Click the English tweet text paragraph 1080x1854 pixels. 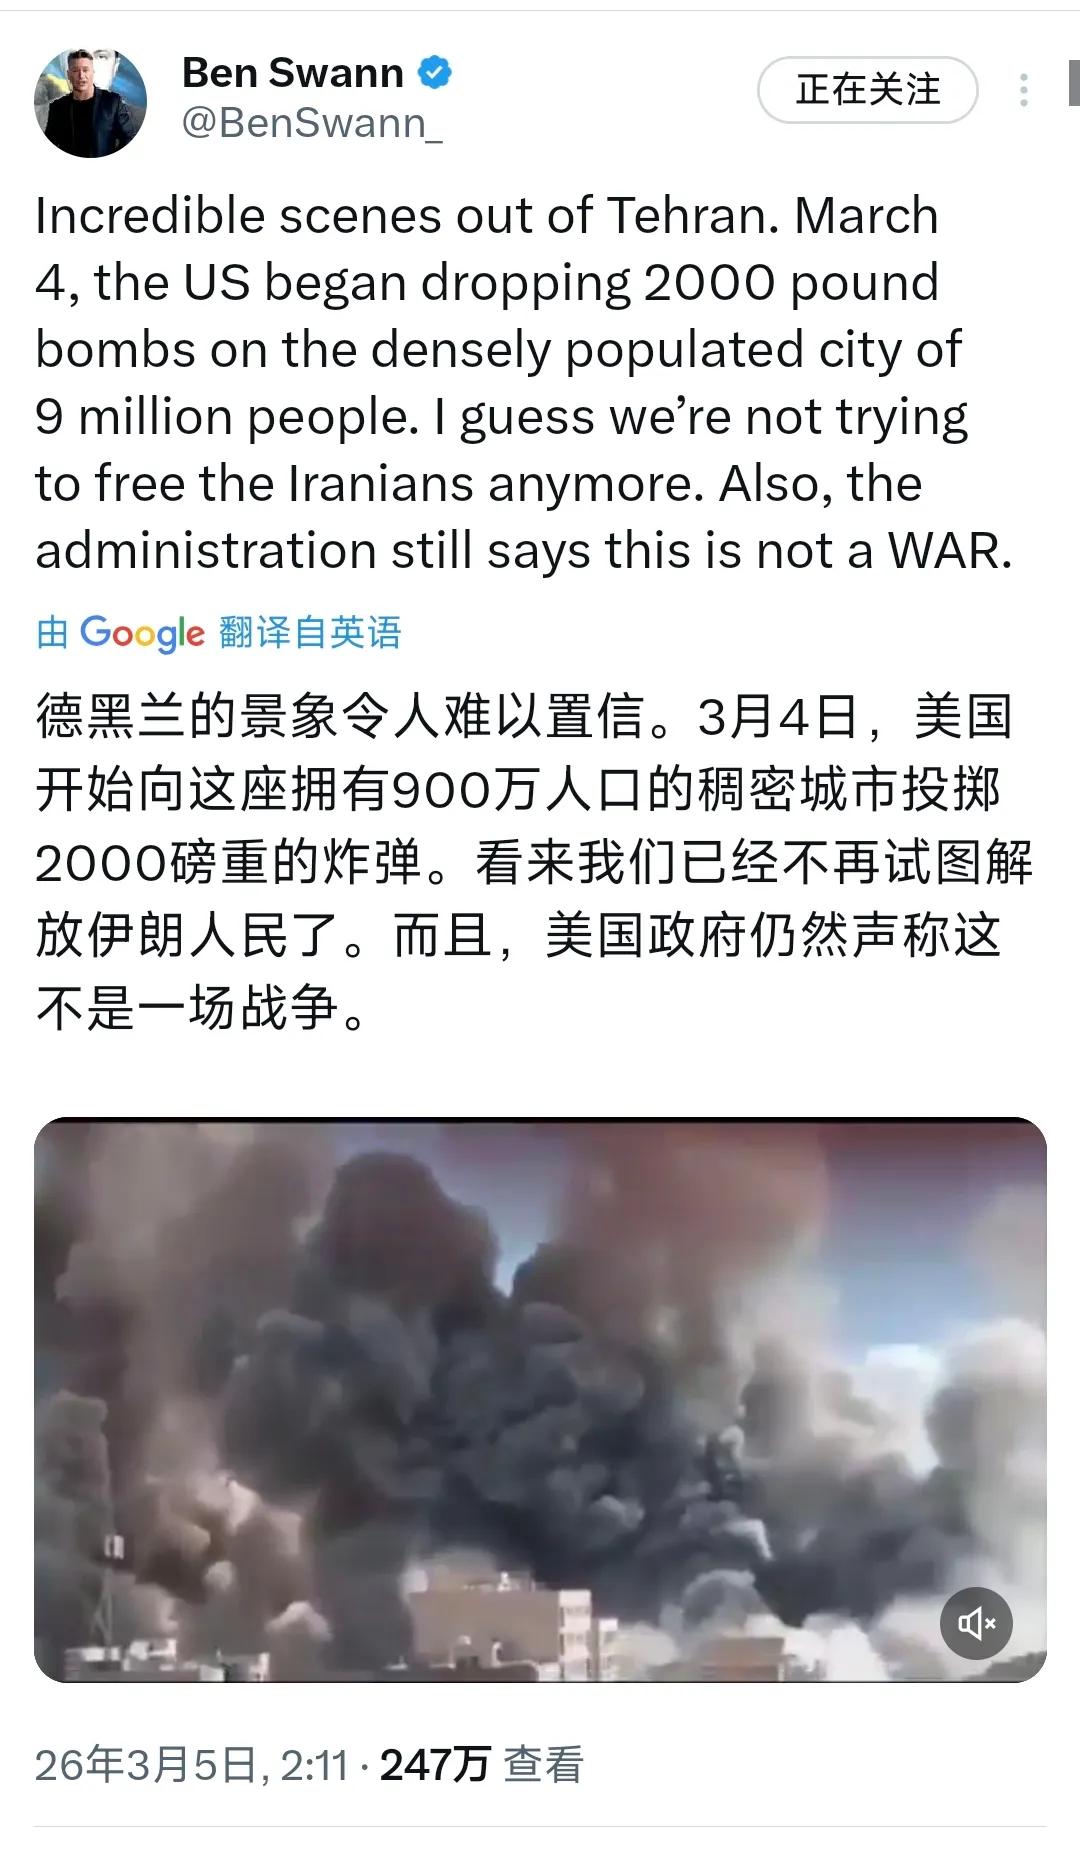click(x=524, y=383)
